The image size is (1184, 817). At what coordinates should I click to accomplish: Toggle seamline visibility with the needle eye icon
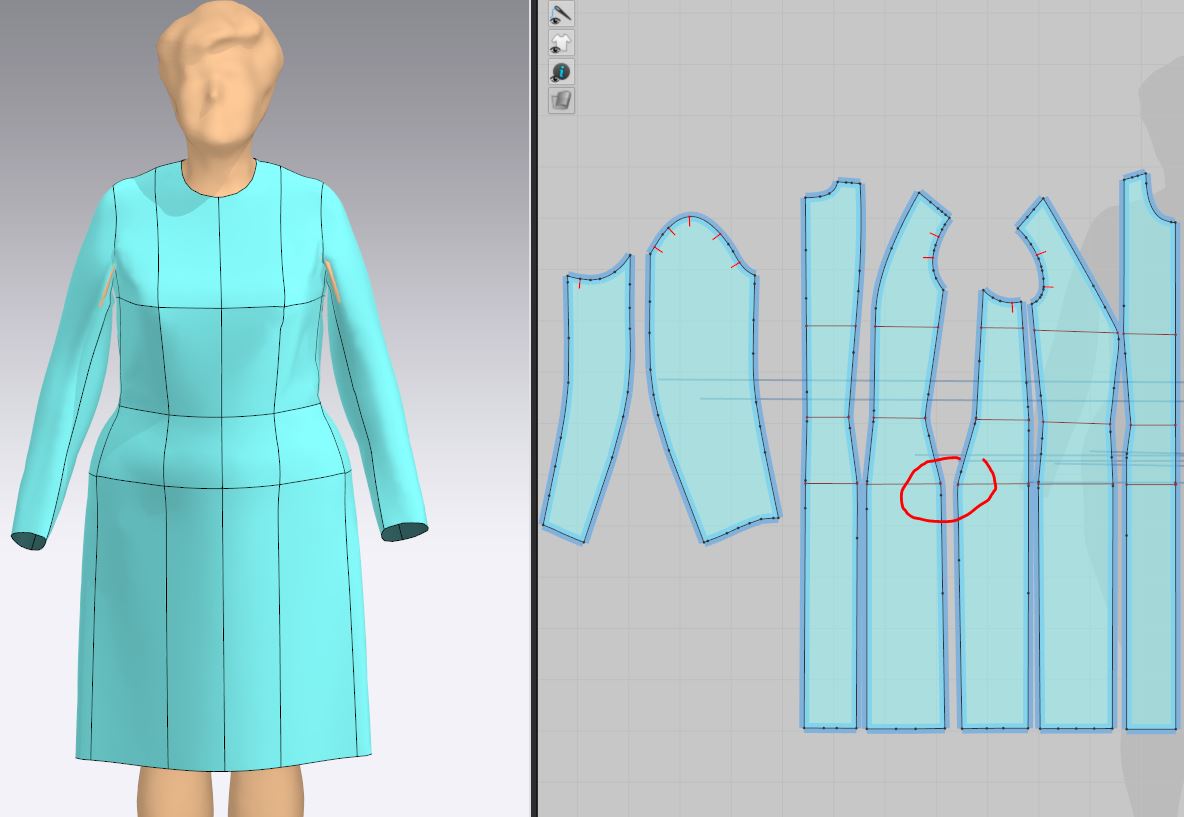(561, 14)
